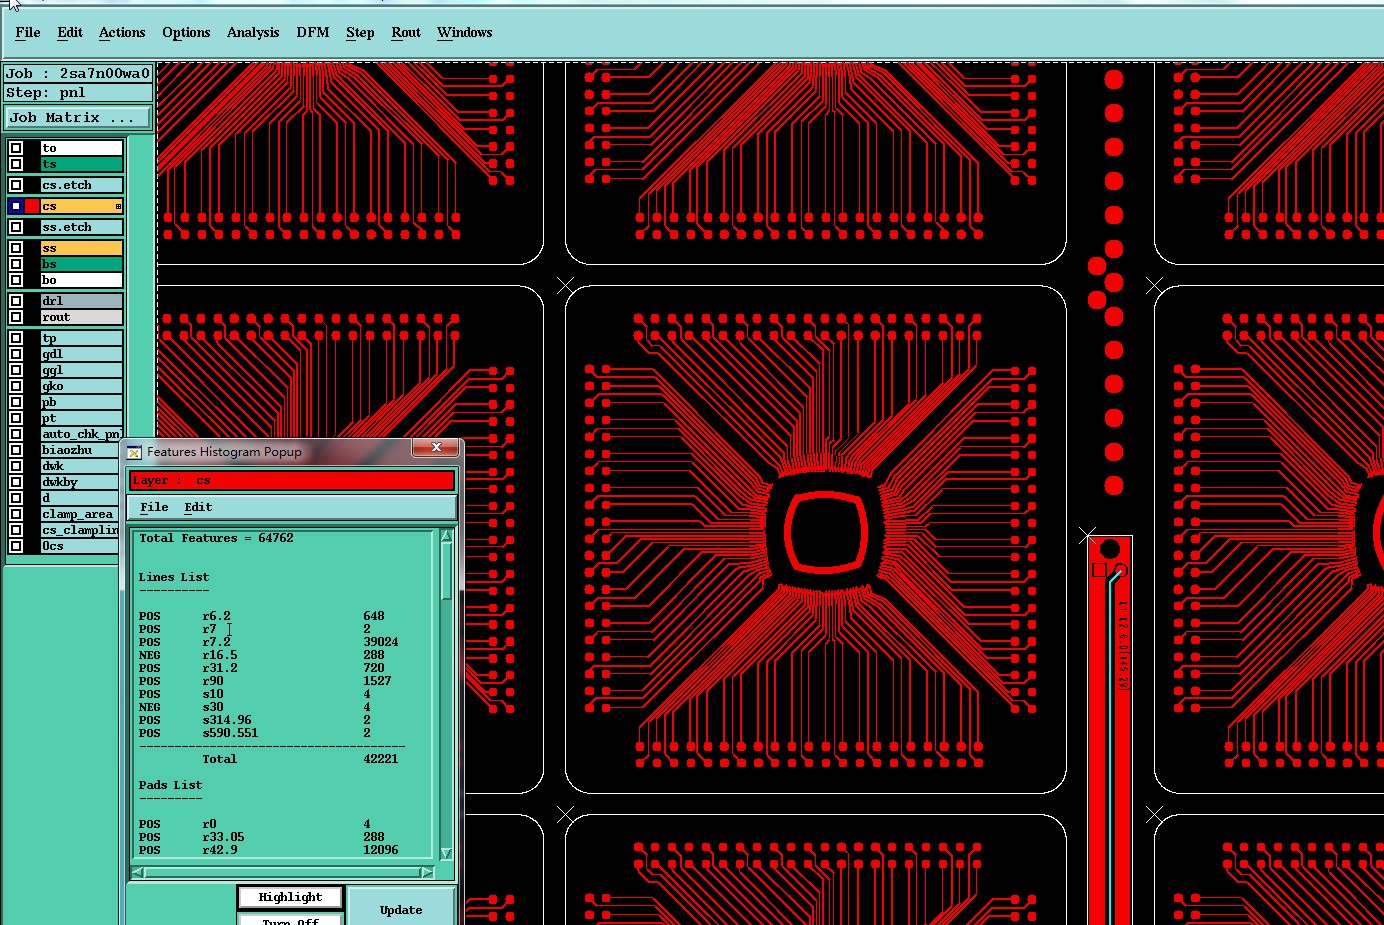The height and width of the screenshot is (925, 1384).
Task: Click histogram vertical scrollbar down arrow
Action: click(x=446, y=854)
